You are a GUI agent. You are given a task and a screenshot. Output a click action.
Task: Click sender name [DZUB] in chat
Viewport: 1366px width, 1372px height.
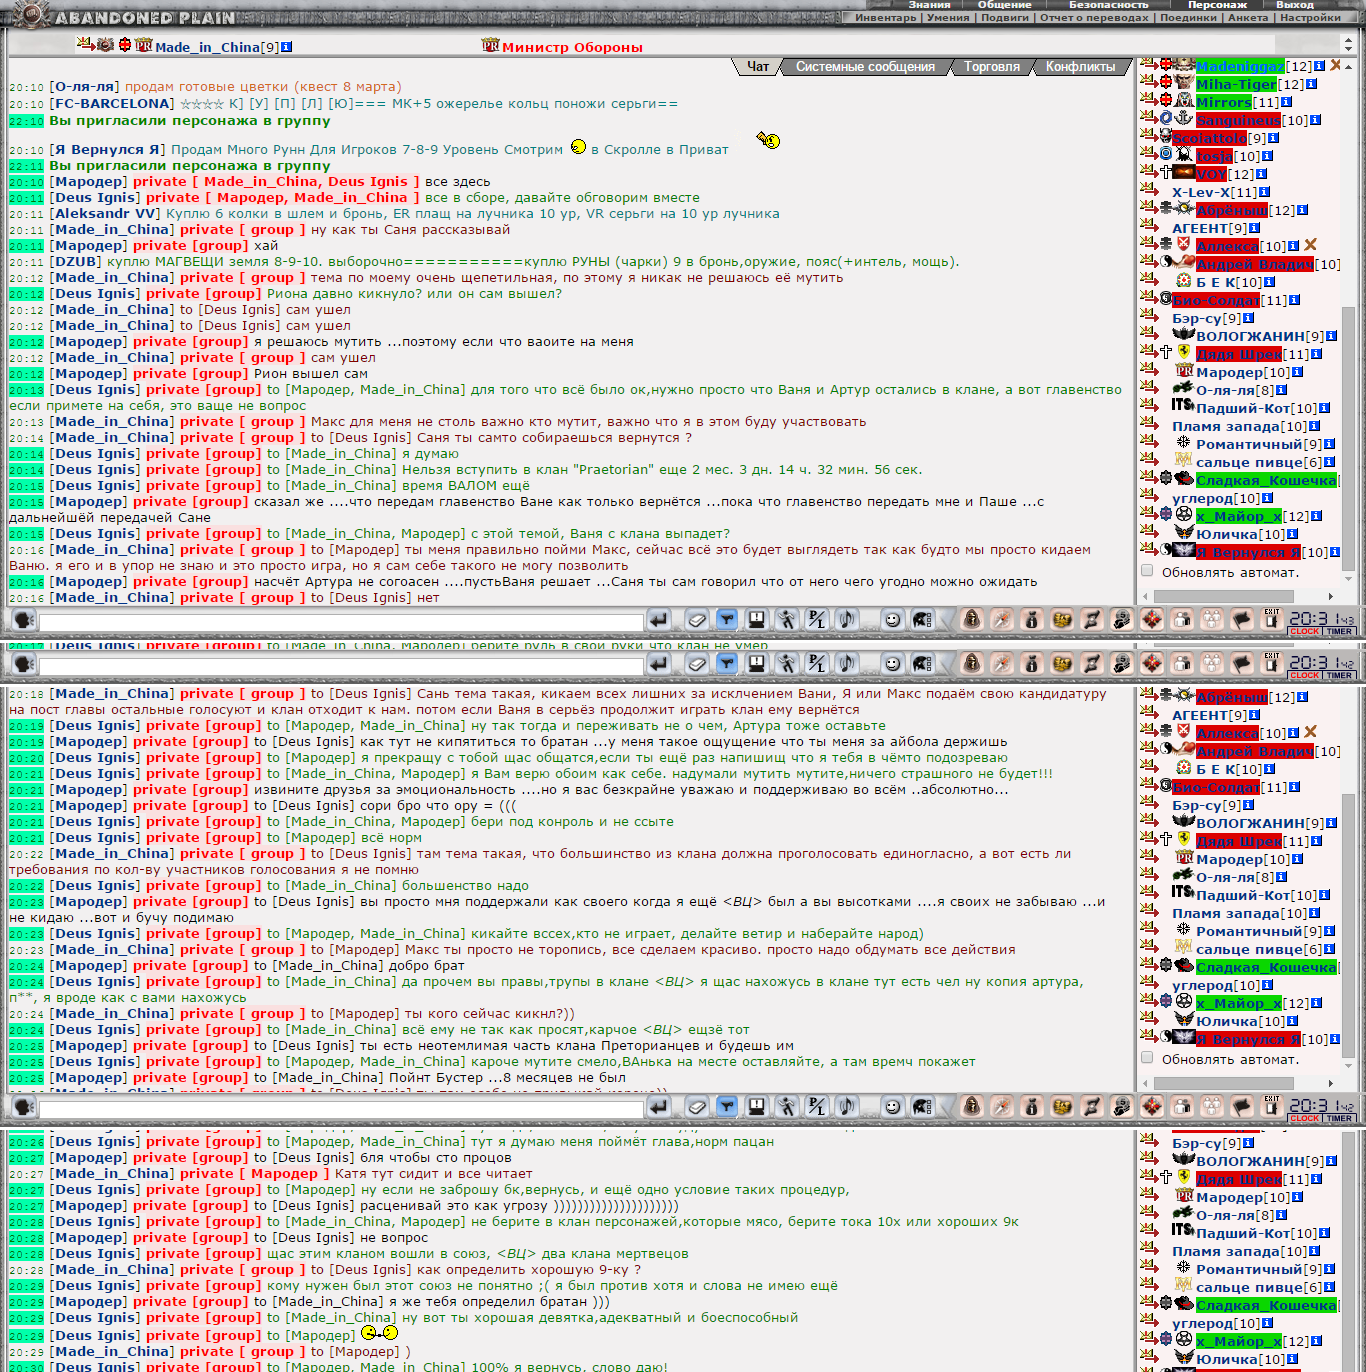[76, 261]
